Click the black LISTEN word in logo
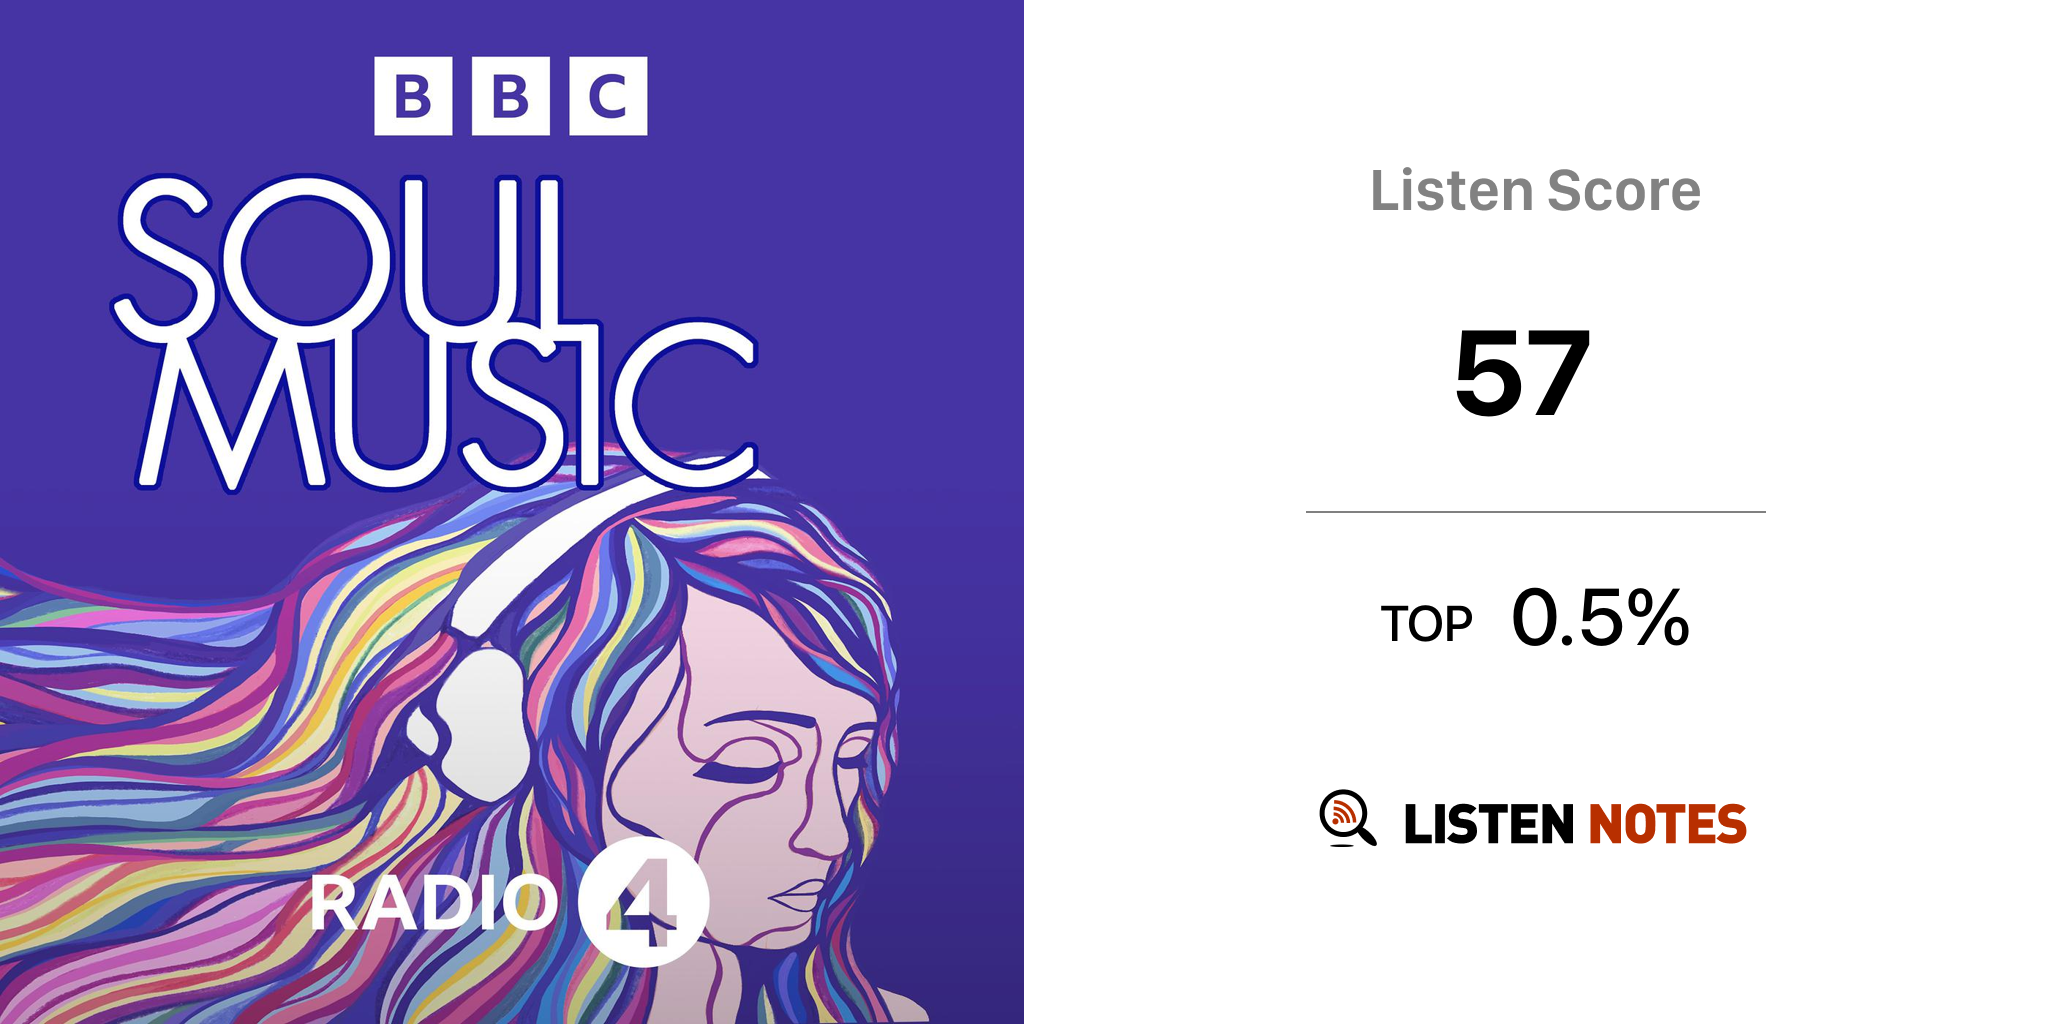This screenshot has height=1024, width=2048. coord(1488,824)
